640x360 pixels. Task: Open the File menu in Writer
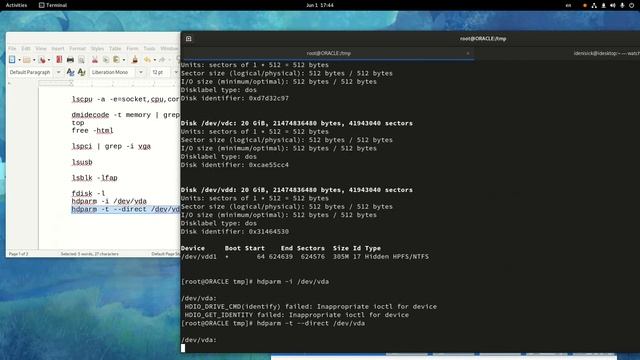coord(12,49)
